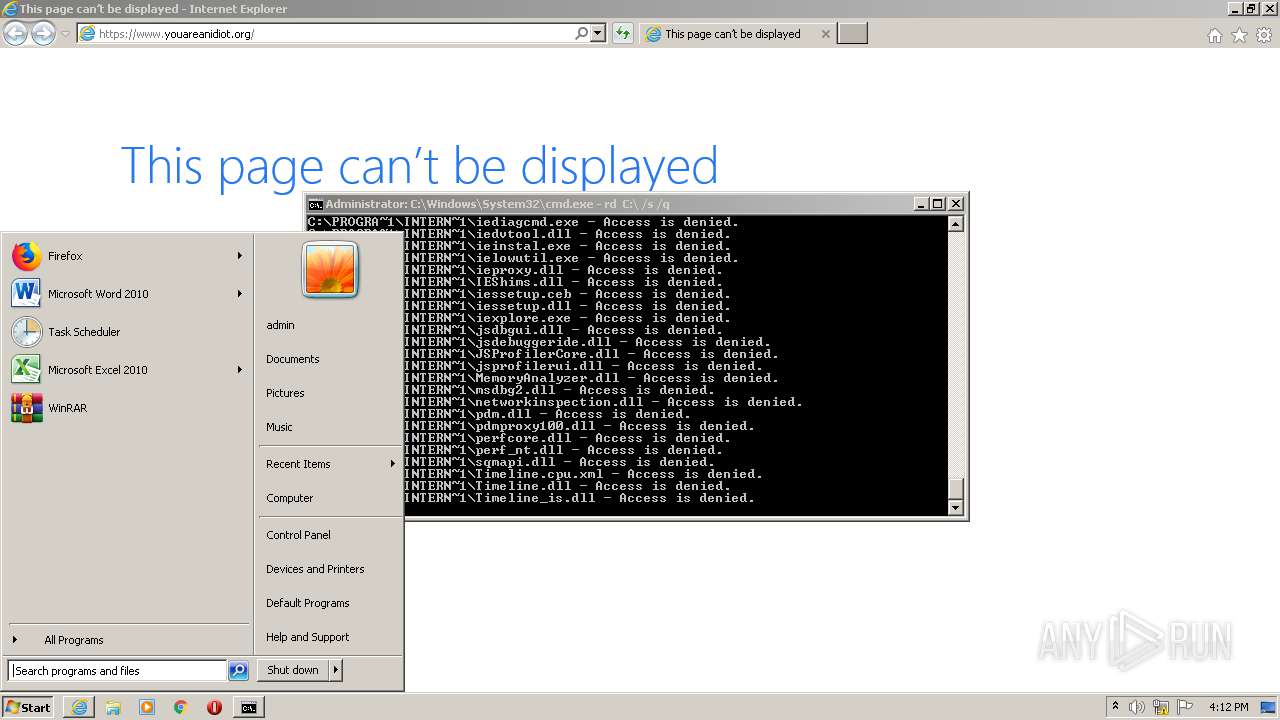The image size is (1280, 720).
Task: Click the search icon in address bar
Action: (581, 33)
